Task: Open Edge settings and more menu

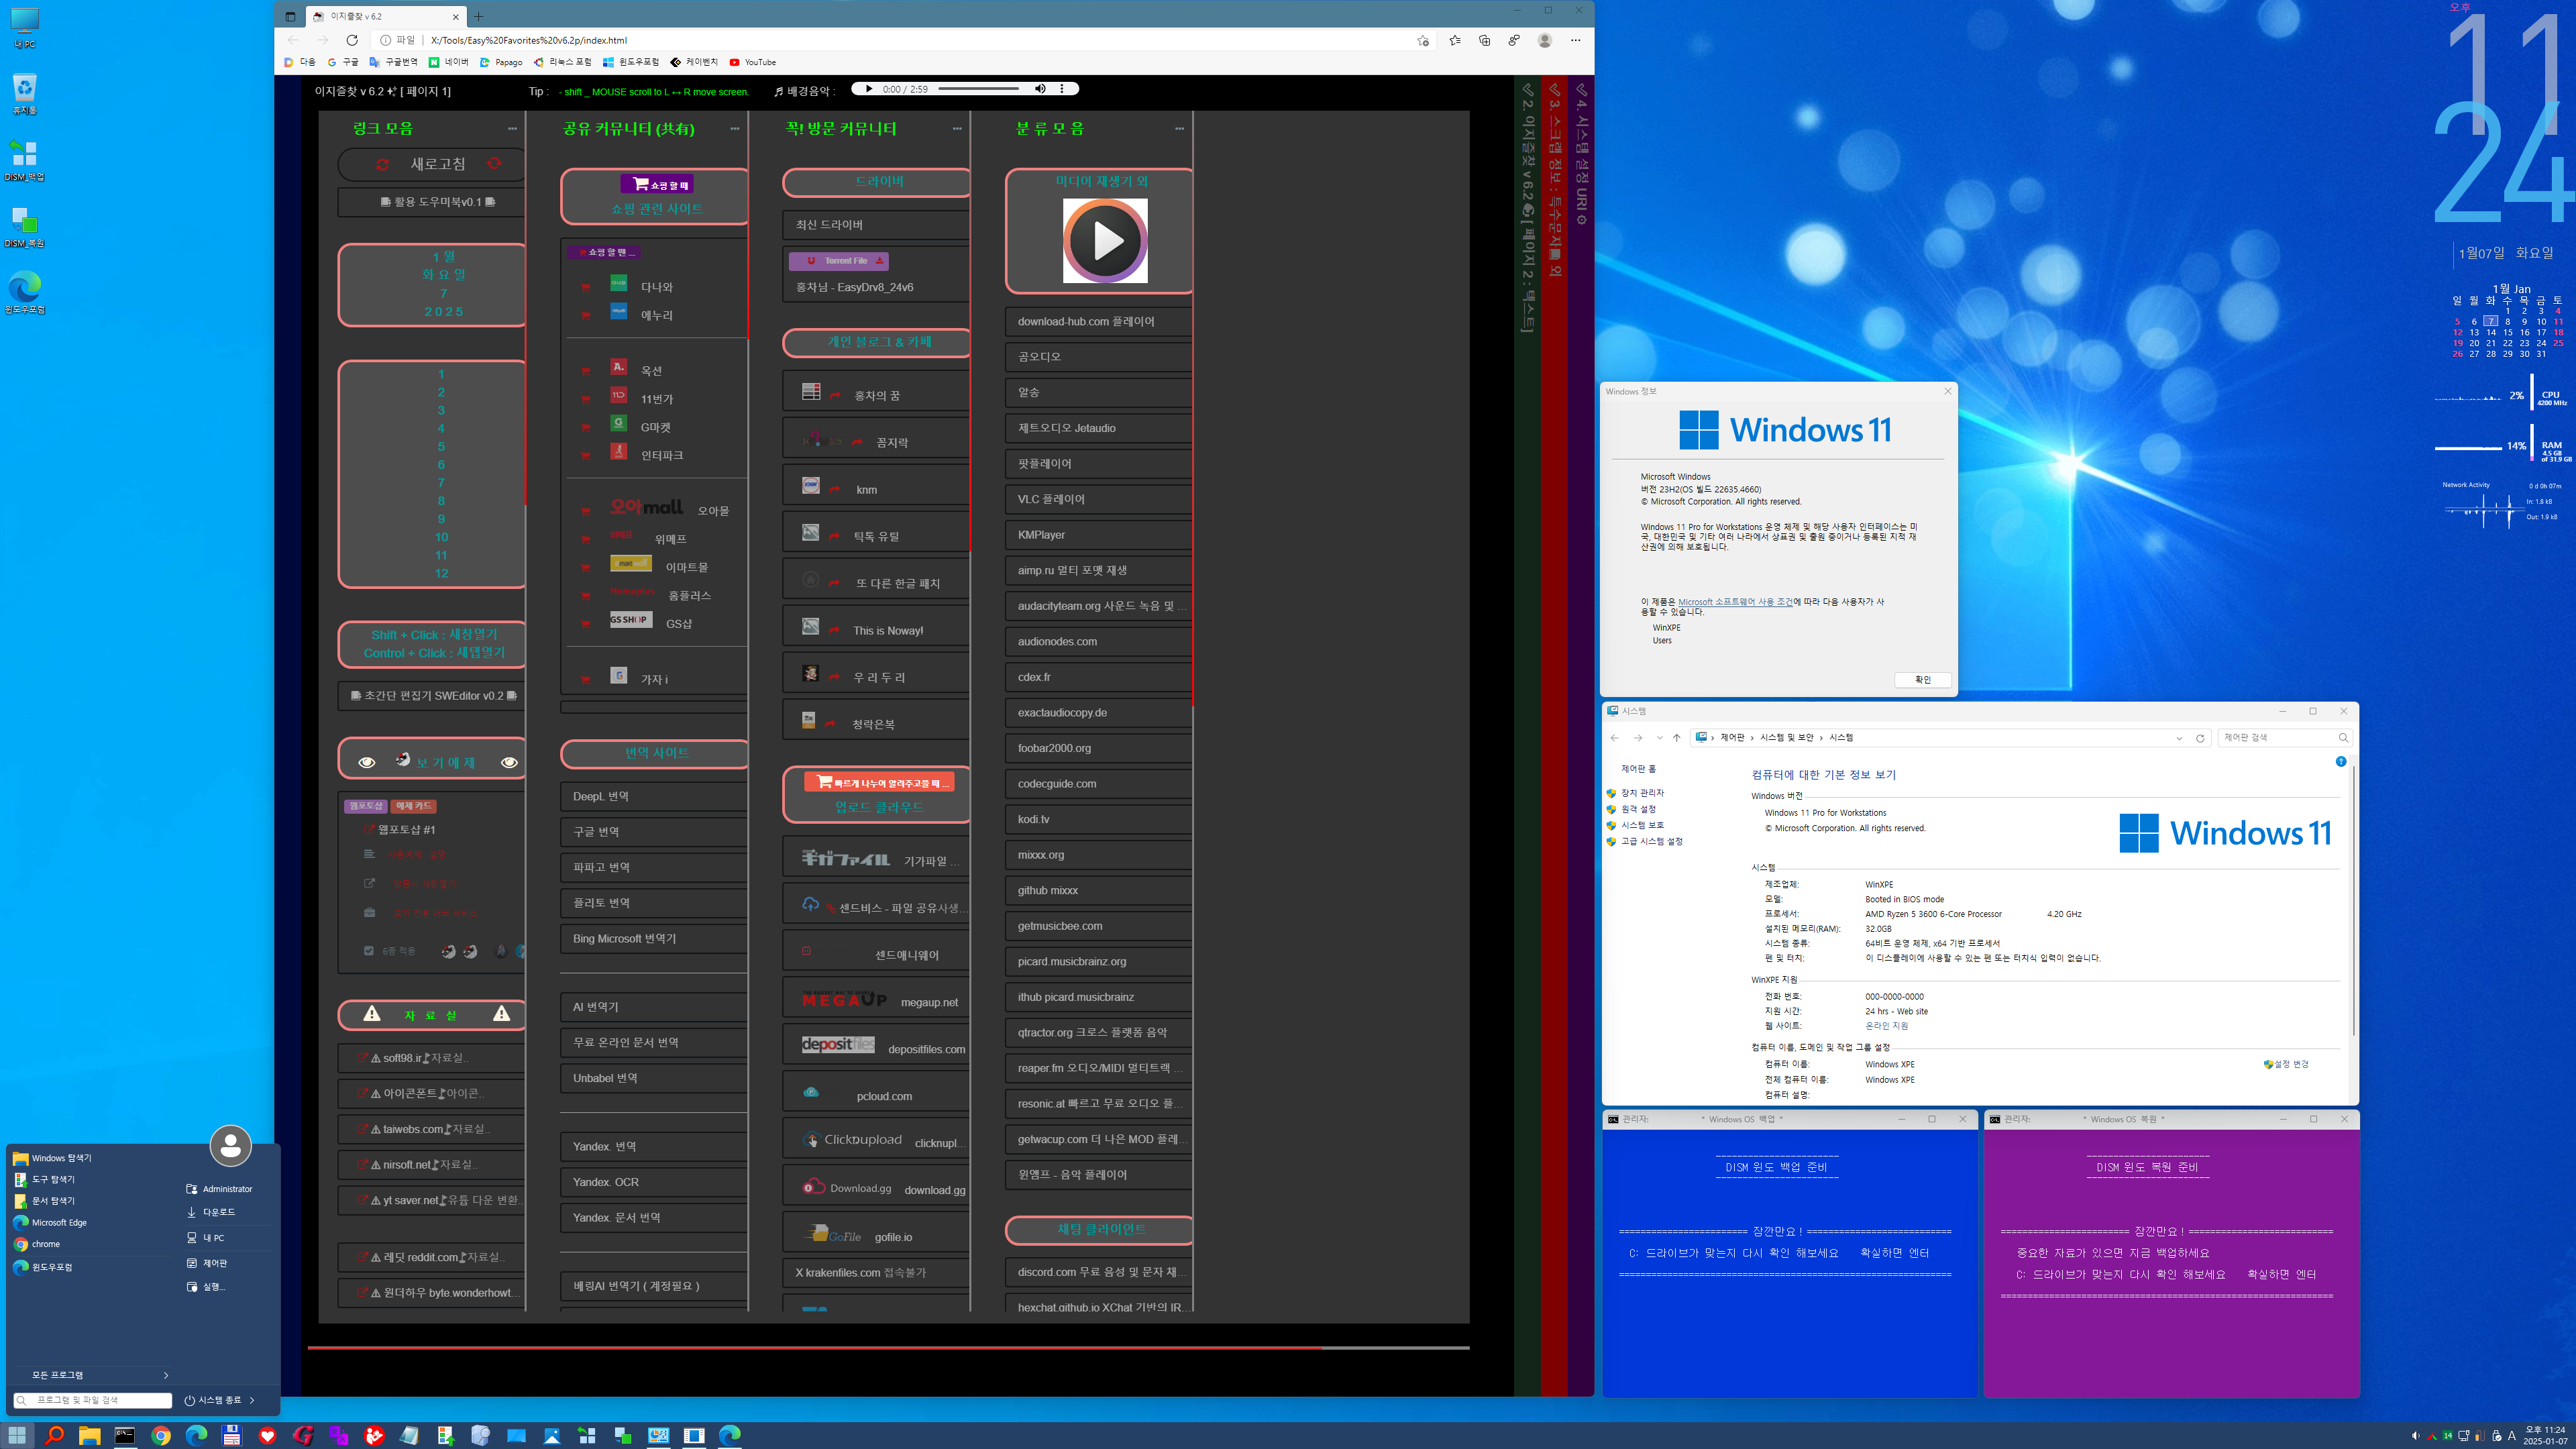Action: point(1575,40)
